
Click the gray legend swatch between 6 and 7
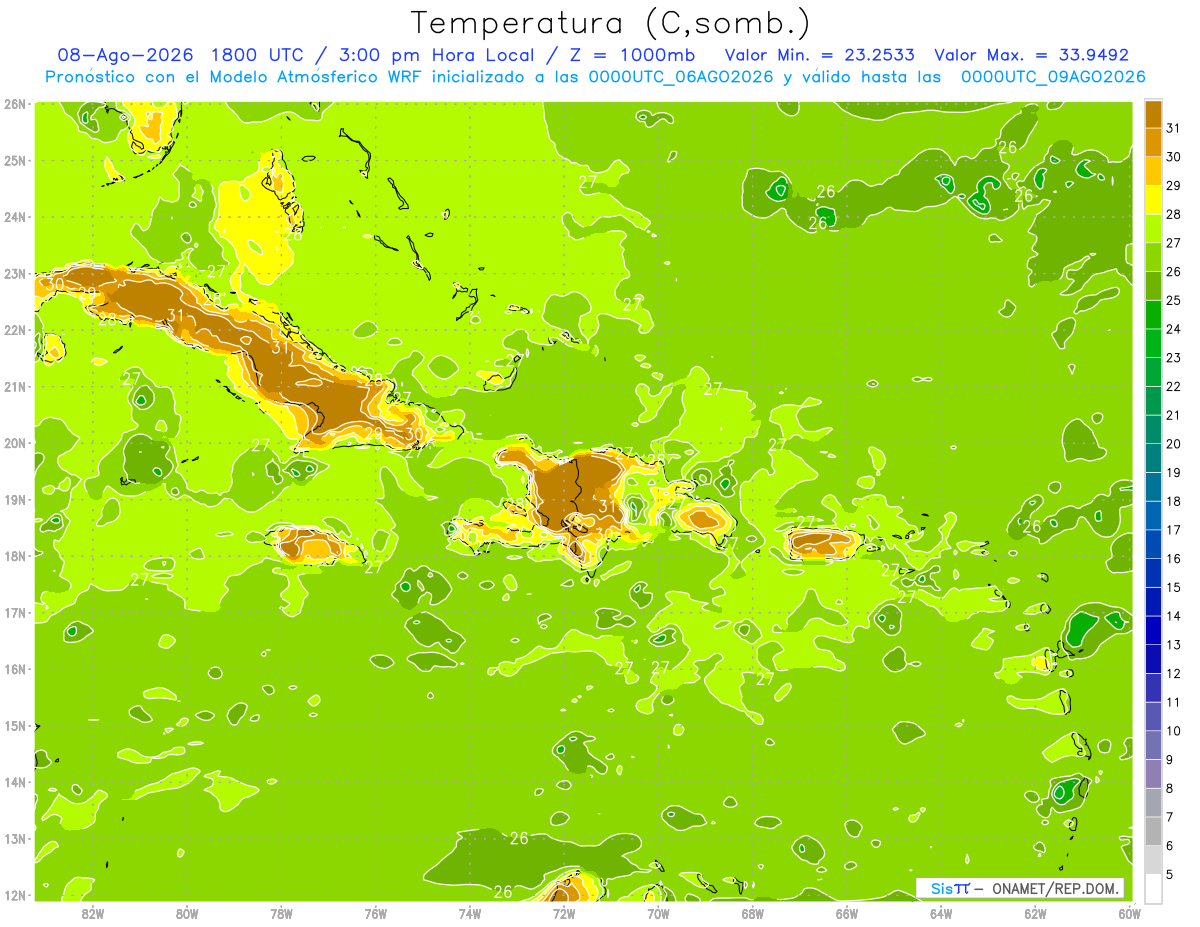pyautogui.click(x=1153, y=830)
